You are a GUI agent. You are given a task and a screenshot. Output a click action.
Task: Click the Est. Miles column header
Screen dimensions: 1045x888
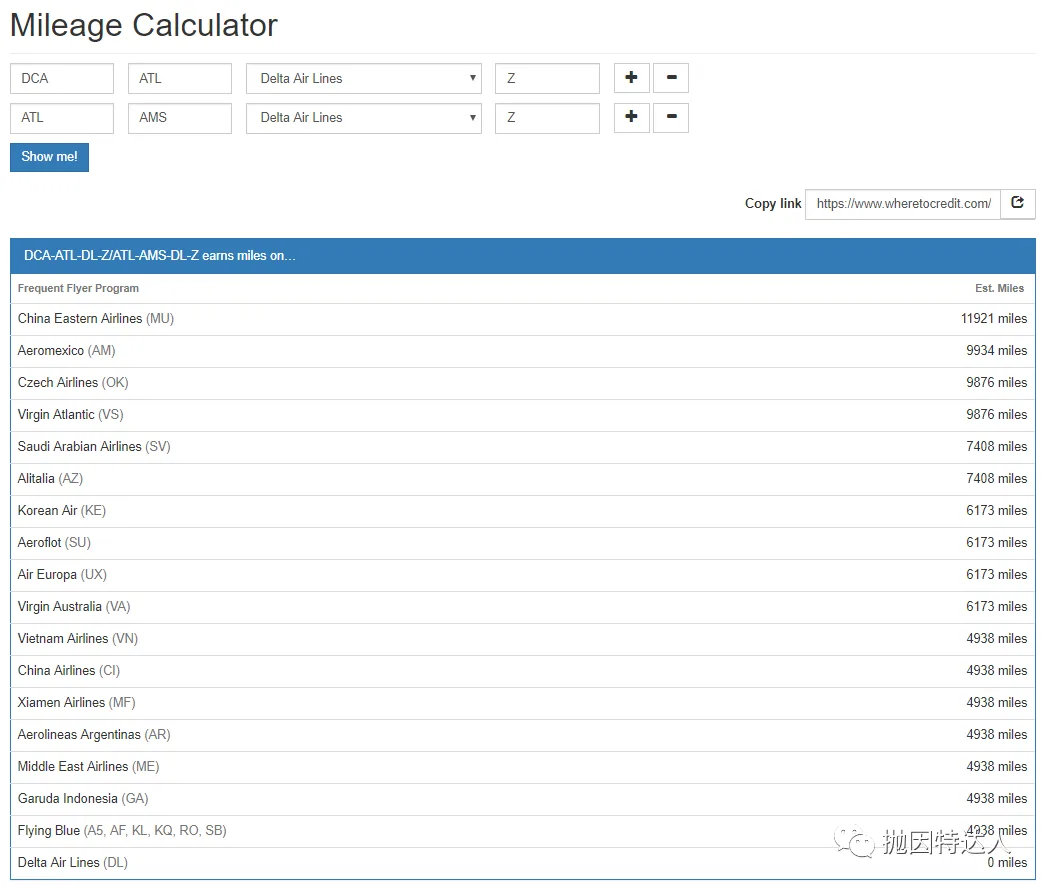pyautogui.click(x=999, y=288)
